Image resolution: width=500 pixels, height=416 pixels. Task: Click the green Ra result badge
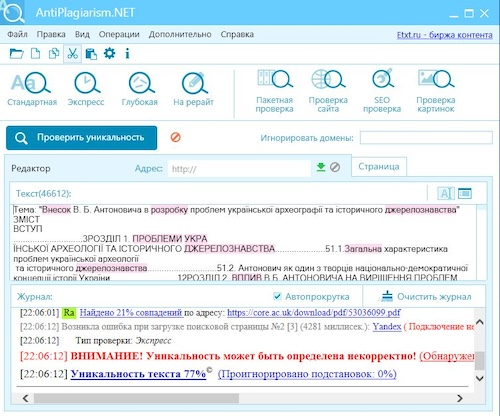69,313
